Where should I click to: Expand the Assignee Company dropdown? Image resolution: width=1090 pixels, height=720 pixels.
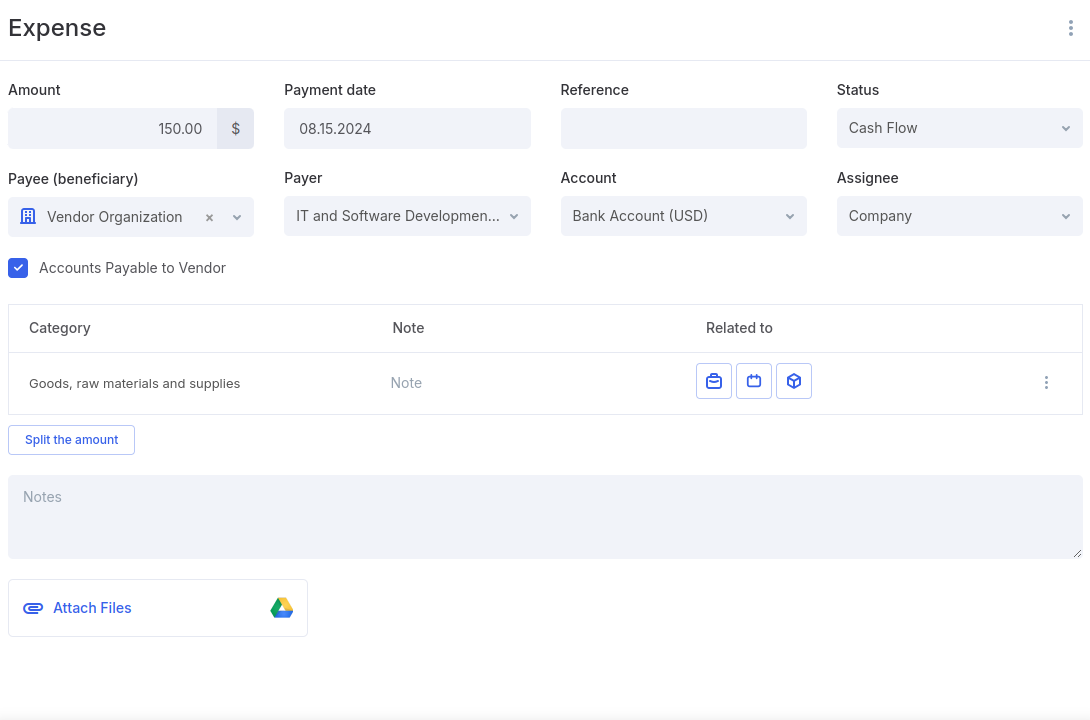pos(958,216)
